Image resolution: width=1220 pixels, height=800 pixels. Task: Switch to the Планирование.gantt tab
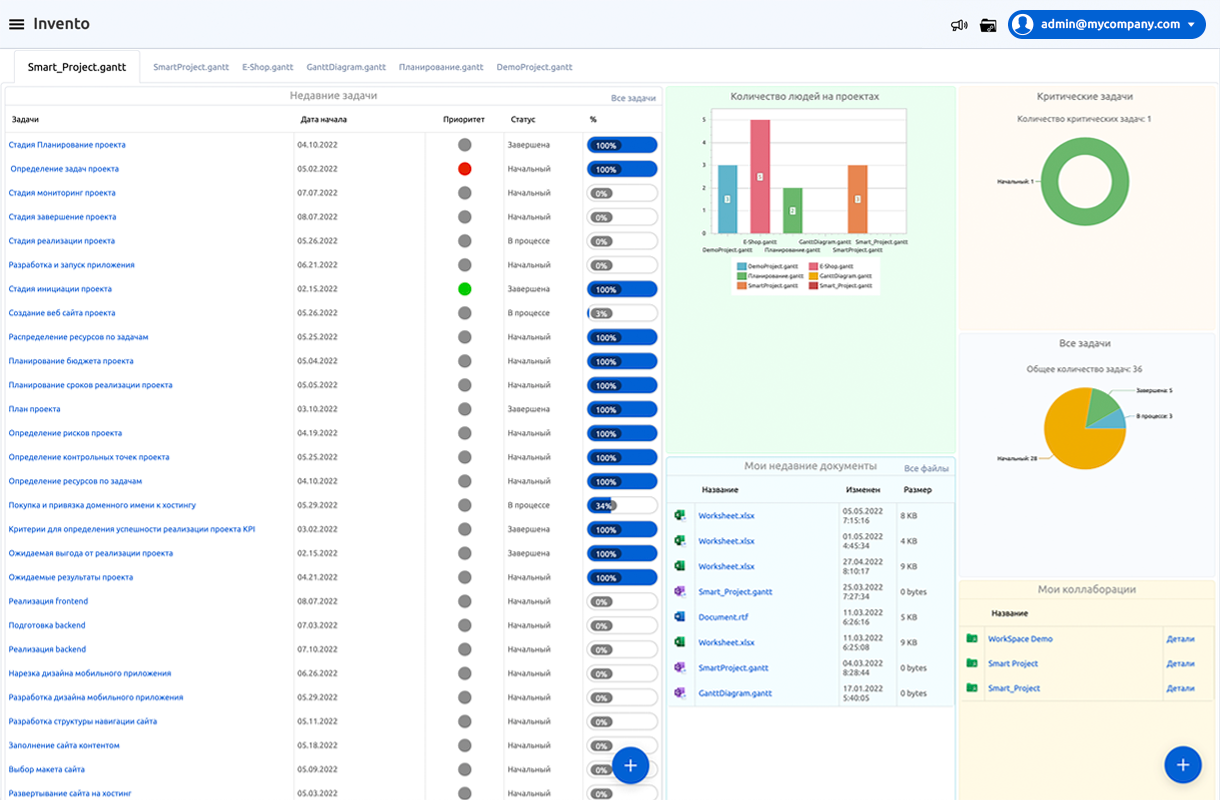pos(440,67)
